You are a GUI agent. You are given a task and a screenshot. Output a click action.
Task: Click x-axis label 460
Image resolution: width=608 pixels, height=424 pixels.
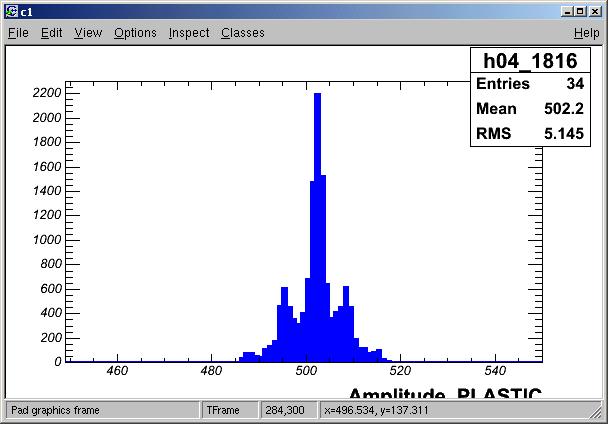[x=117, y=371]
